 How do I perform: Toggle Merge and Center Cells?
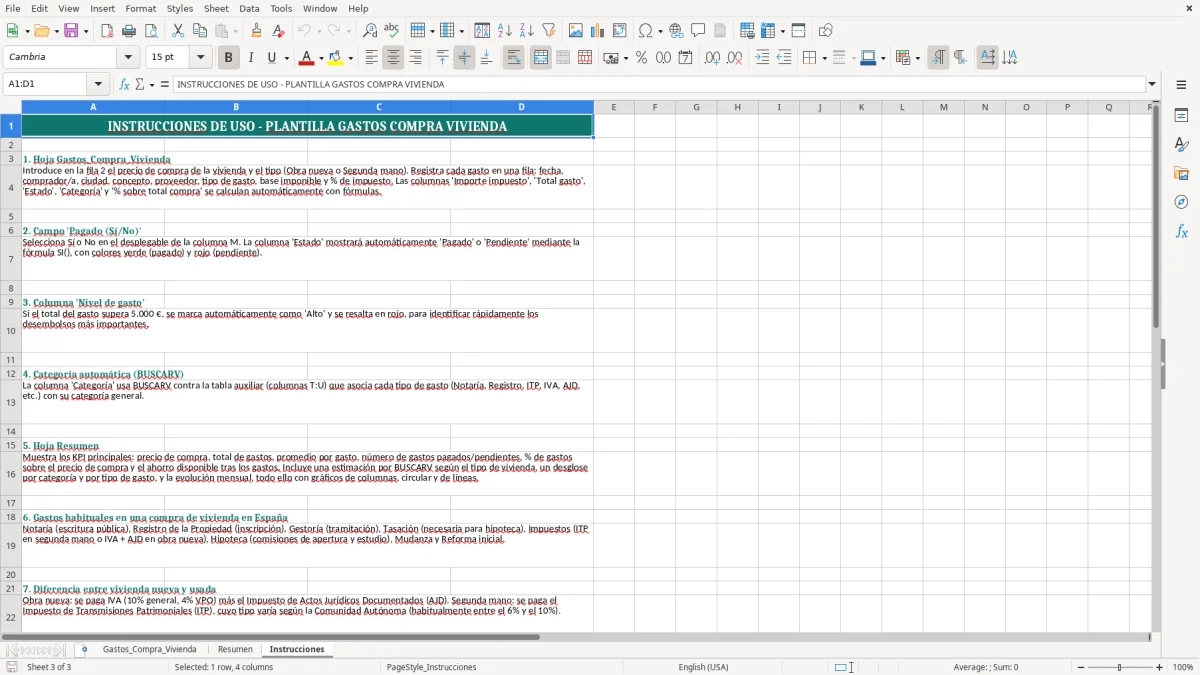click(541, 58)
